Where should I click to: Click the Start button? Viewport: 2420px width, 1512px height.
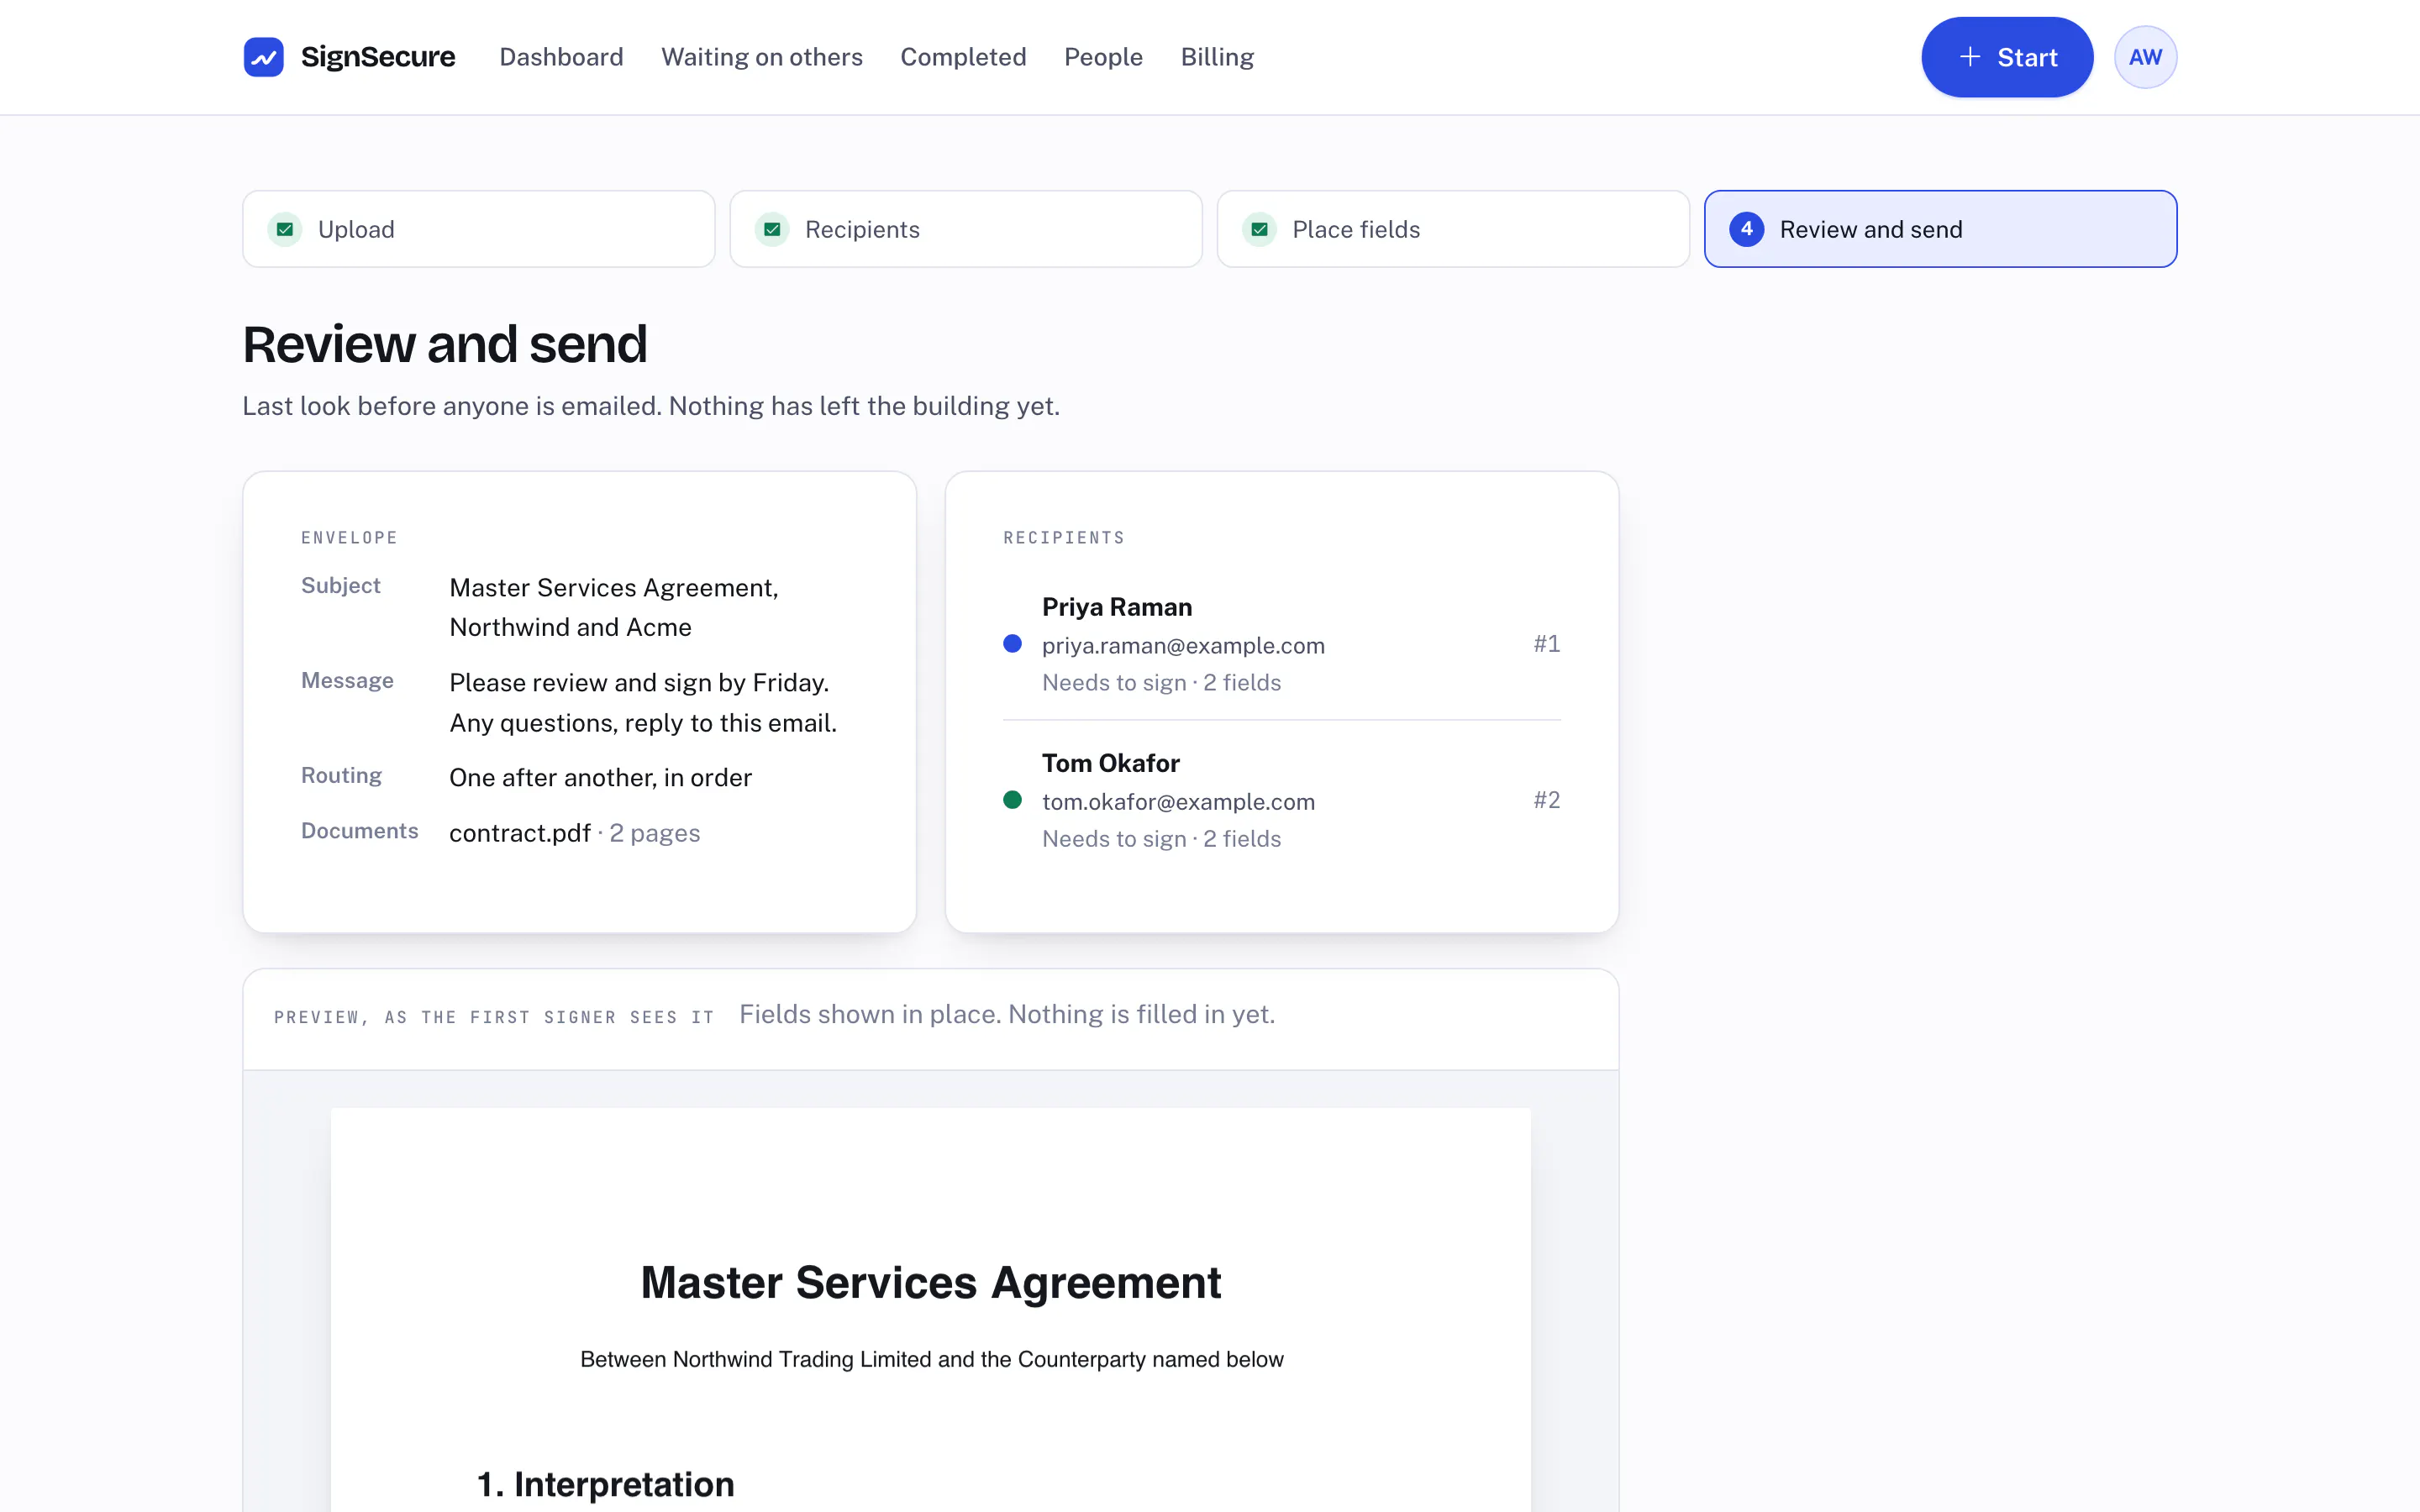[2007, 57]
